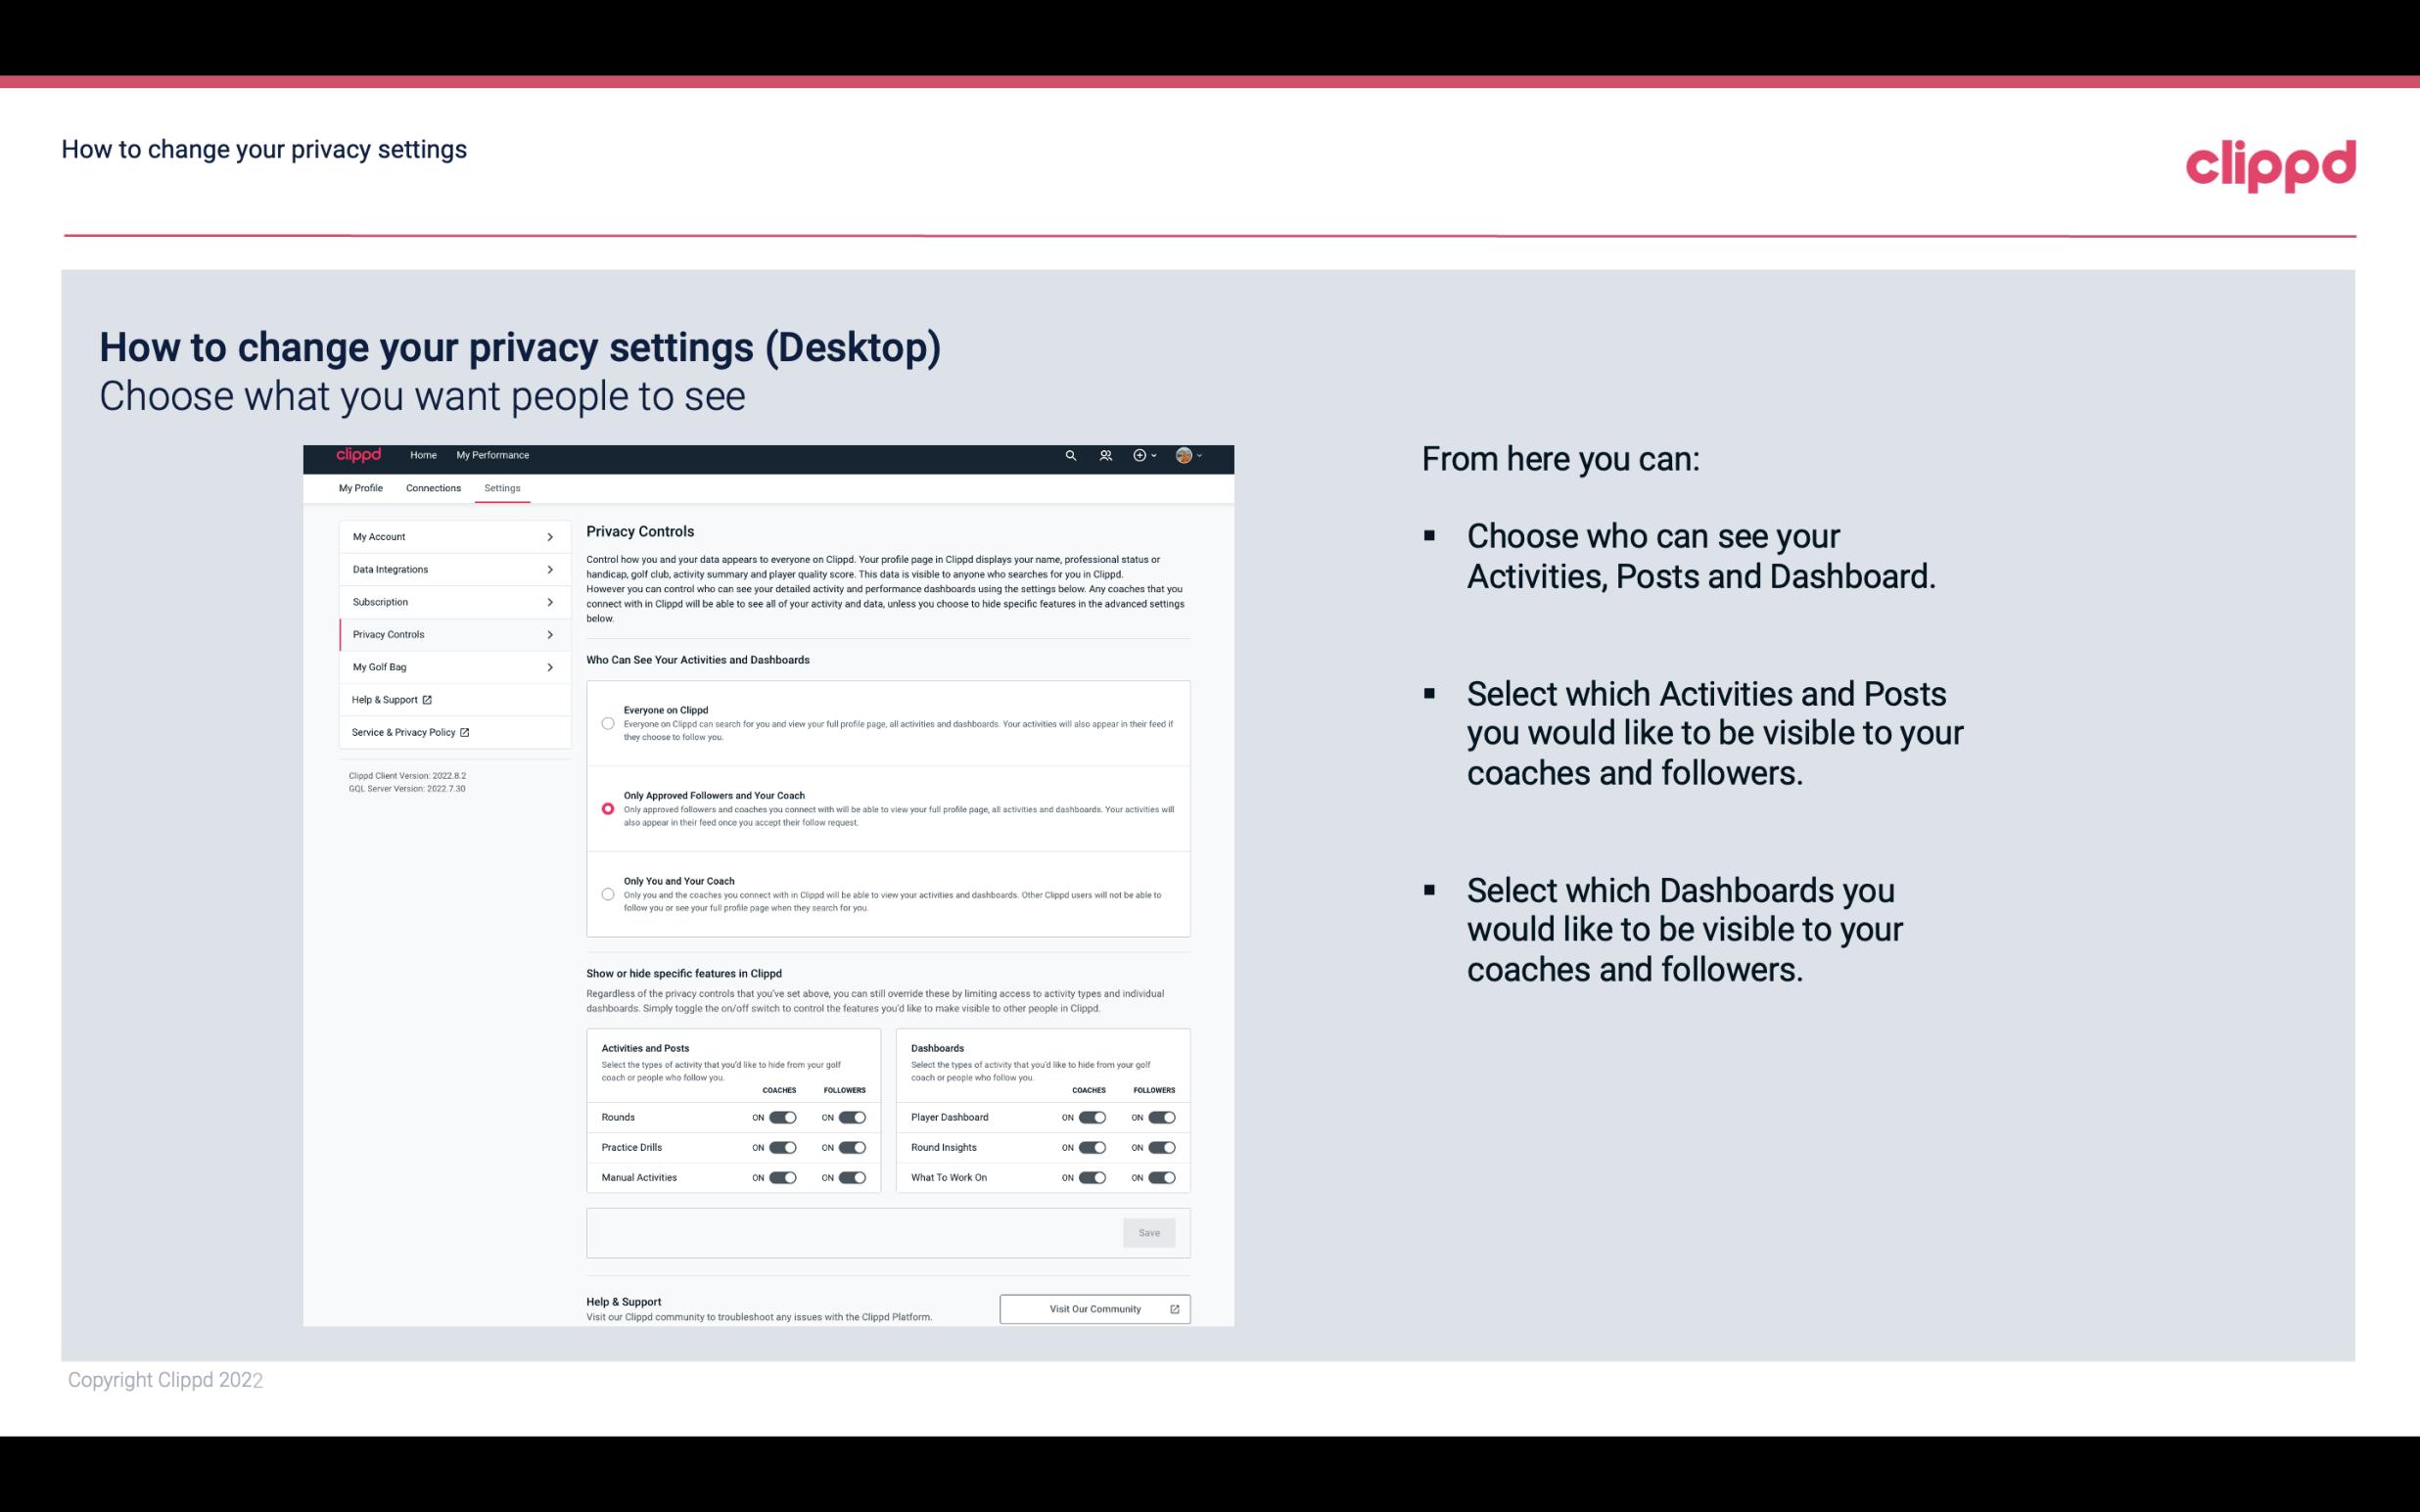Click the search icon in top bar
The width and height of the screenshot is (2420, 1512).
1070,456
